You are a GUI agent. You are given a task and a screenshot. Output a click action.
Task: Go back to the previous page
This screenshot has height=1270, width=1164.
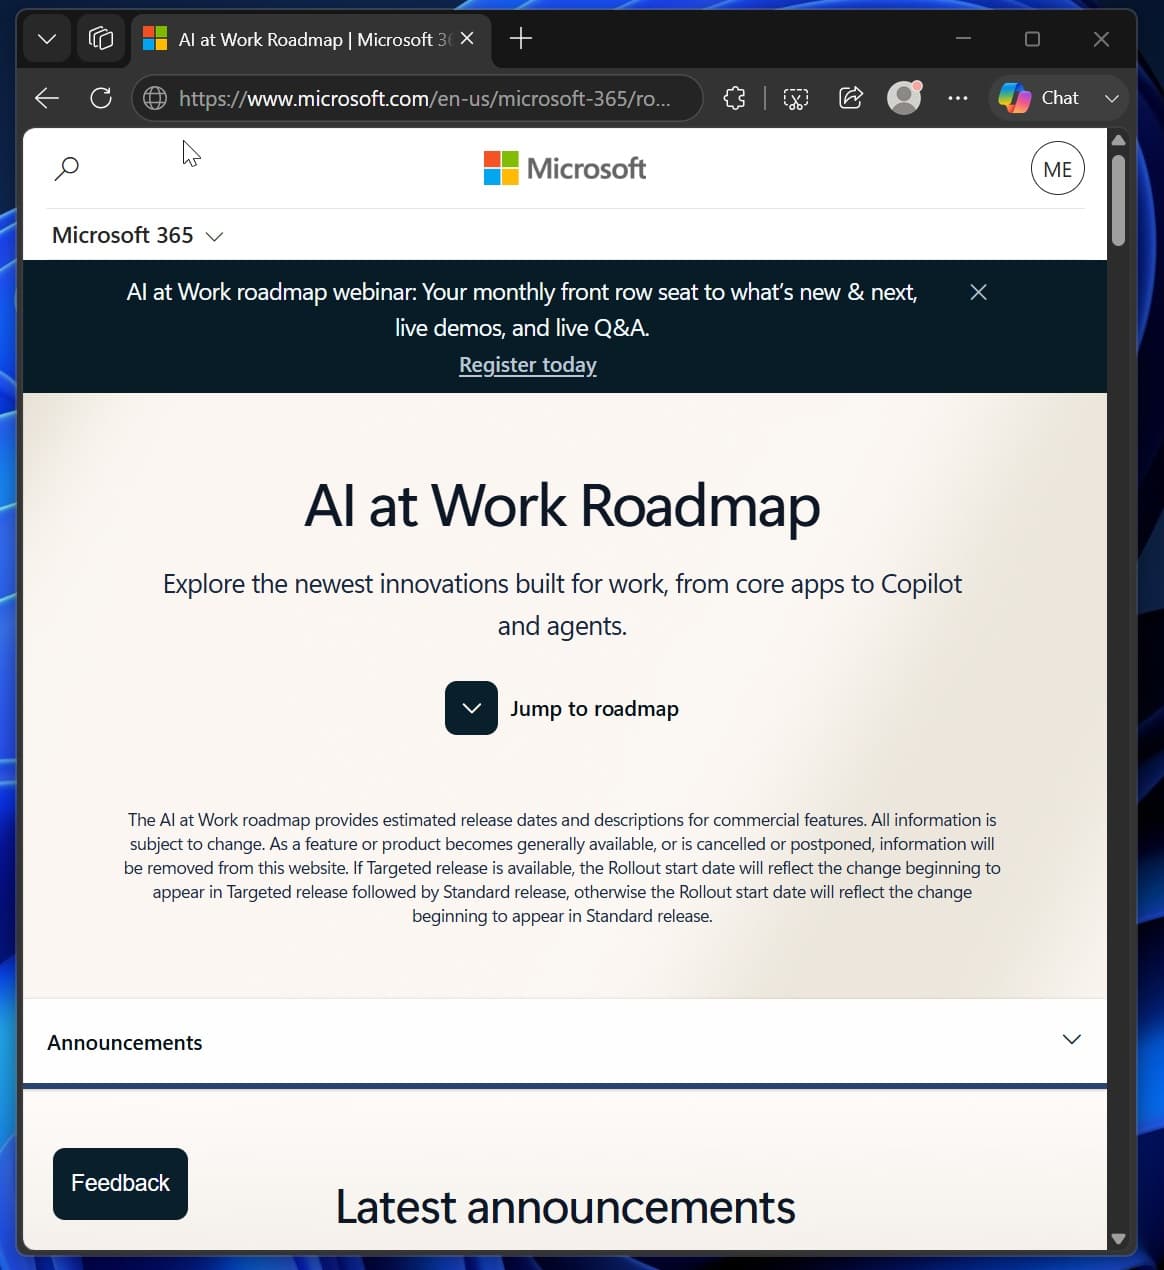[47, 98]
